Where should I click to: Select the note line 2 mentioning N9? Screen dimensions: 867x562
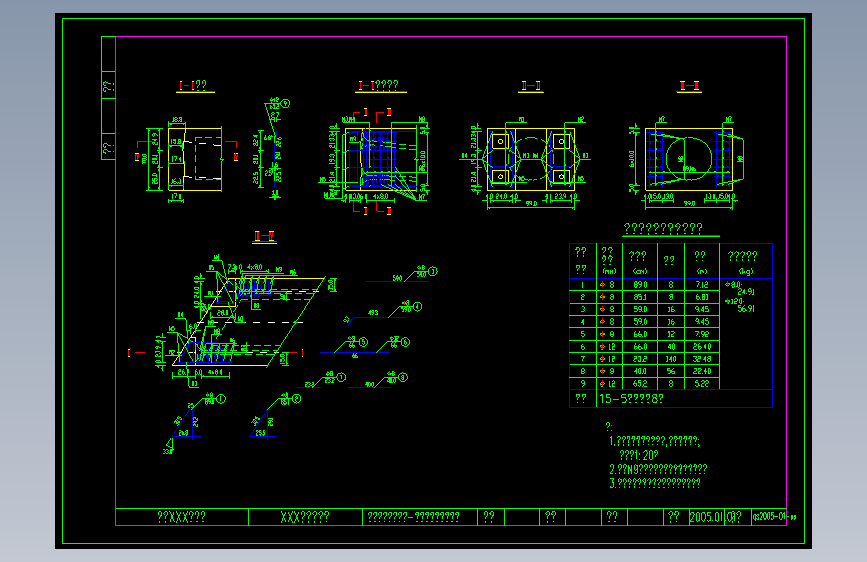coord(658,469)
